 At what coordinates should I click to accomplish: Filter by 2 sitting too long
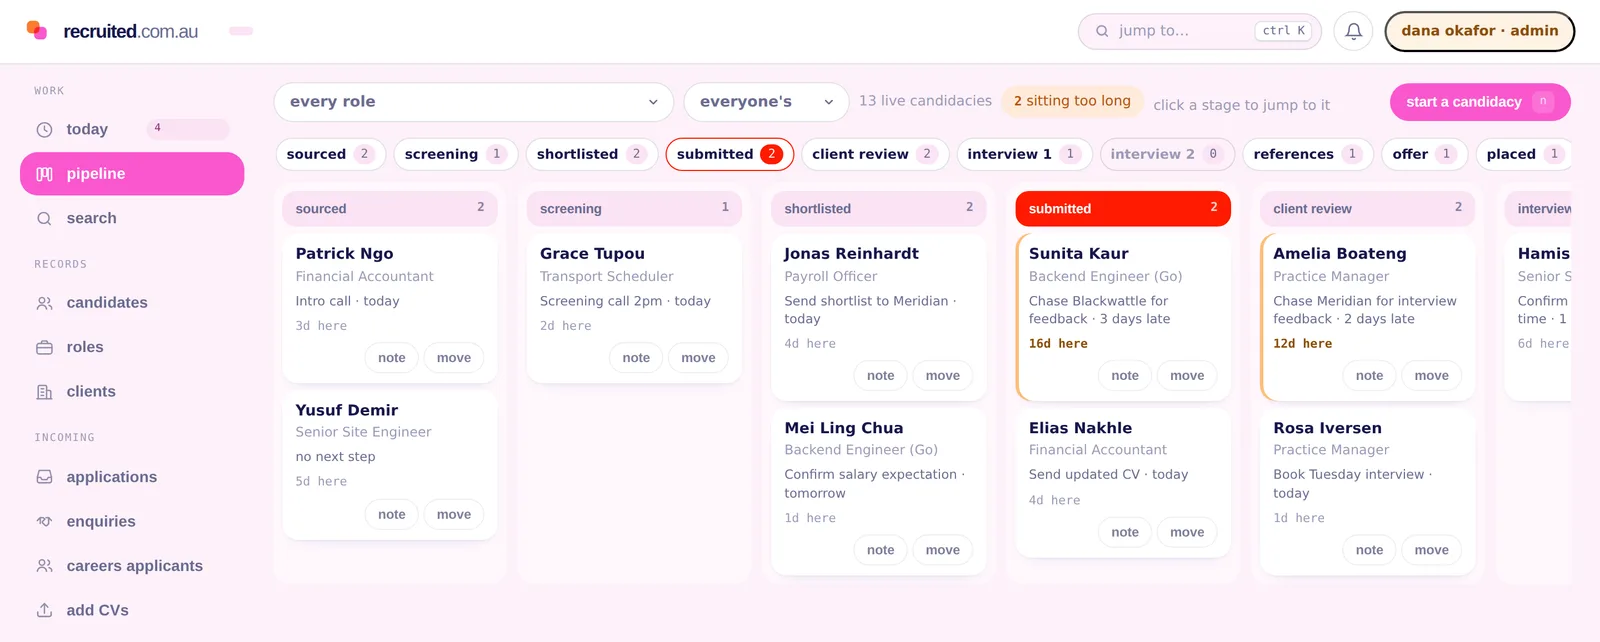[x=1072, y=101]
